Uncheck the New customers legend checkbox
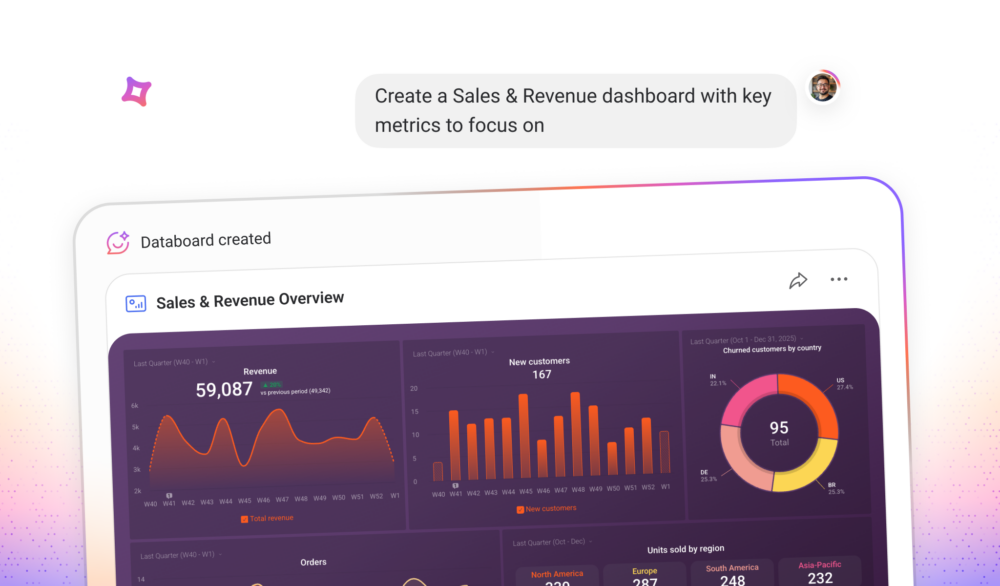Screen dimensions: 1000x586 520,509
